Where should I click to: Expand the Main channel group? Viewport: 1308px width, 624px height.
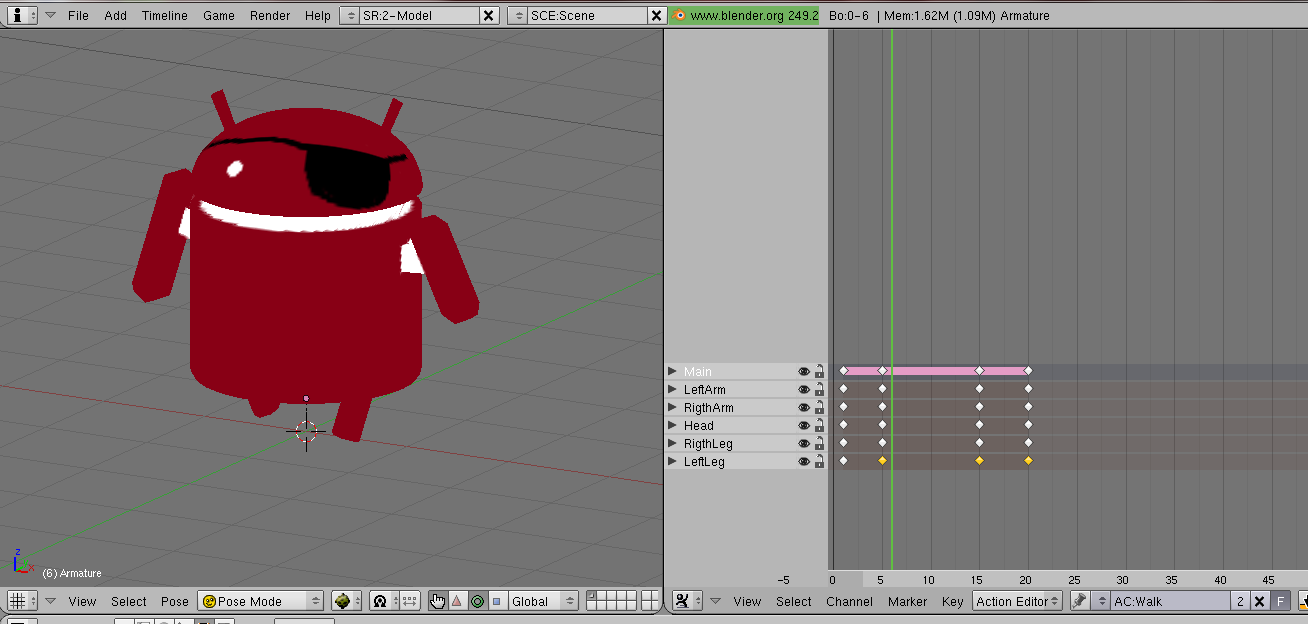[672, 371]
